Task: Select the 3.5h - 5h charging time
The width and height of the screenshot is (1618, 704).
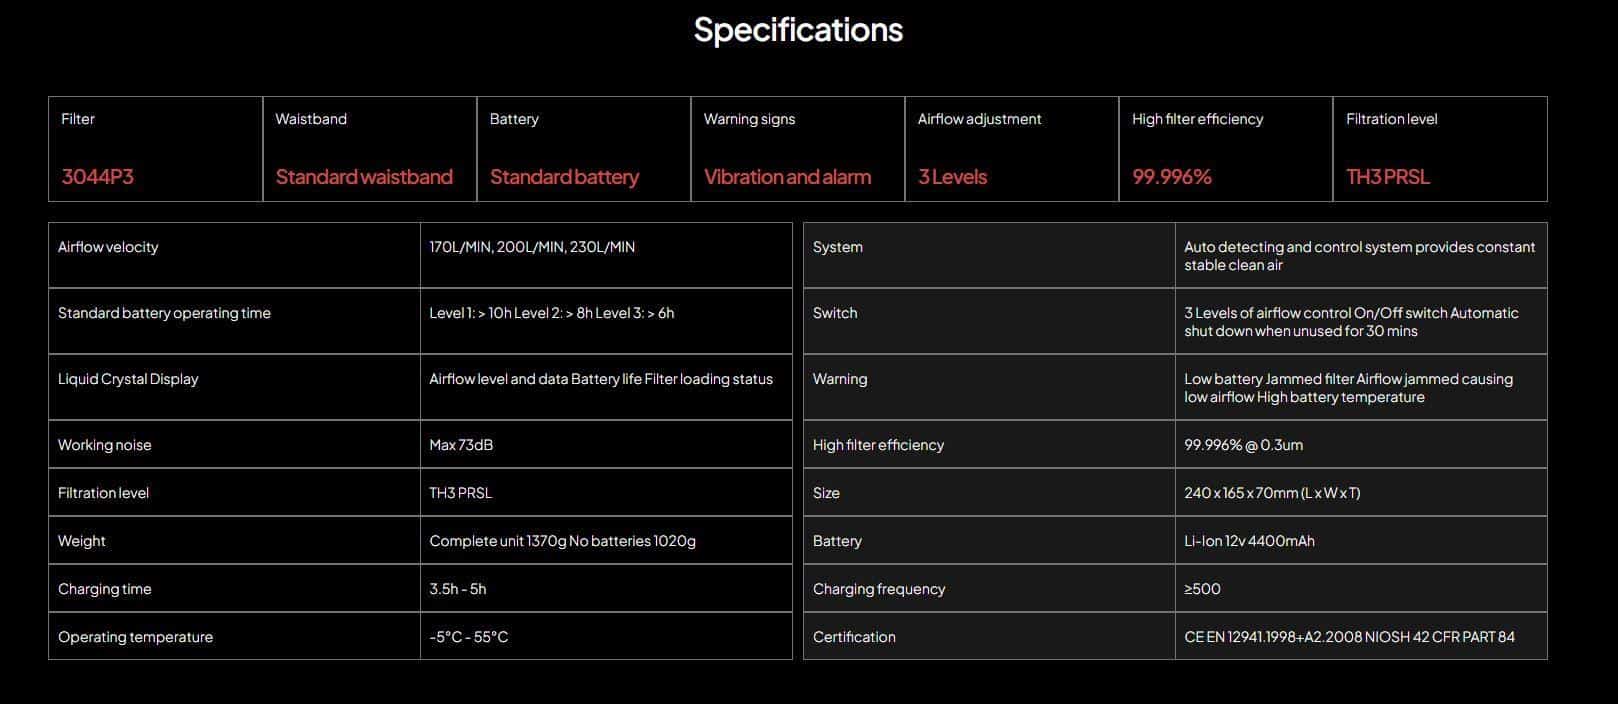Action: [458, 589]
